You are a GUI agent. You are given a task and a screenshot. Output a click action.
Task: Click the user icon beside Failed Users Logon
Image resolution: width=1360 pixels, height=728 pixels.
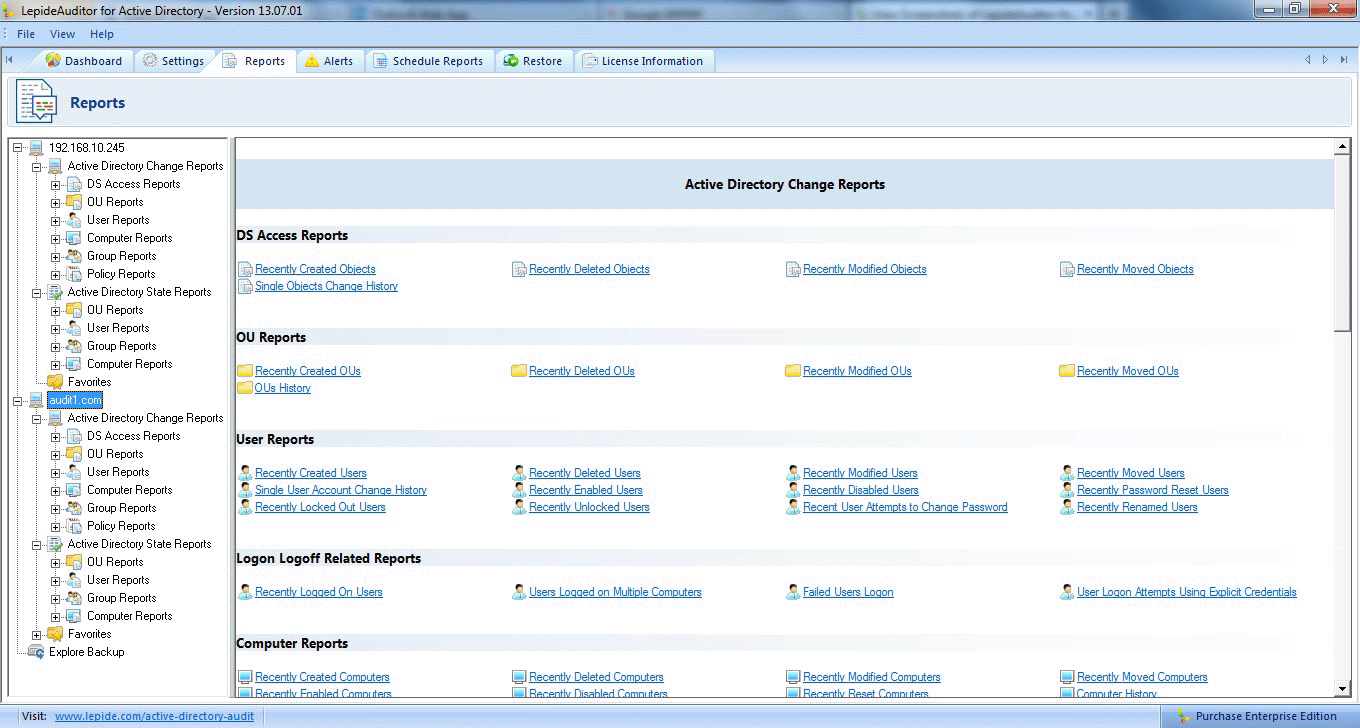(793, 592)
